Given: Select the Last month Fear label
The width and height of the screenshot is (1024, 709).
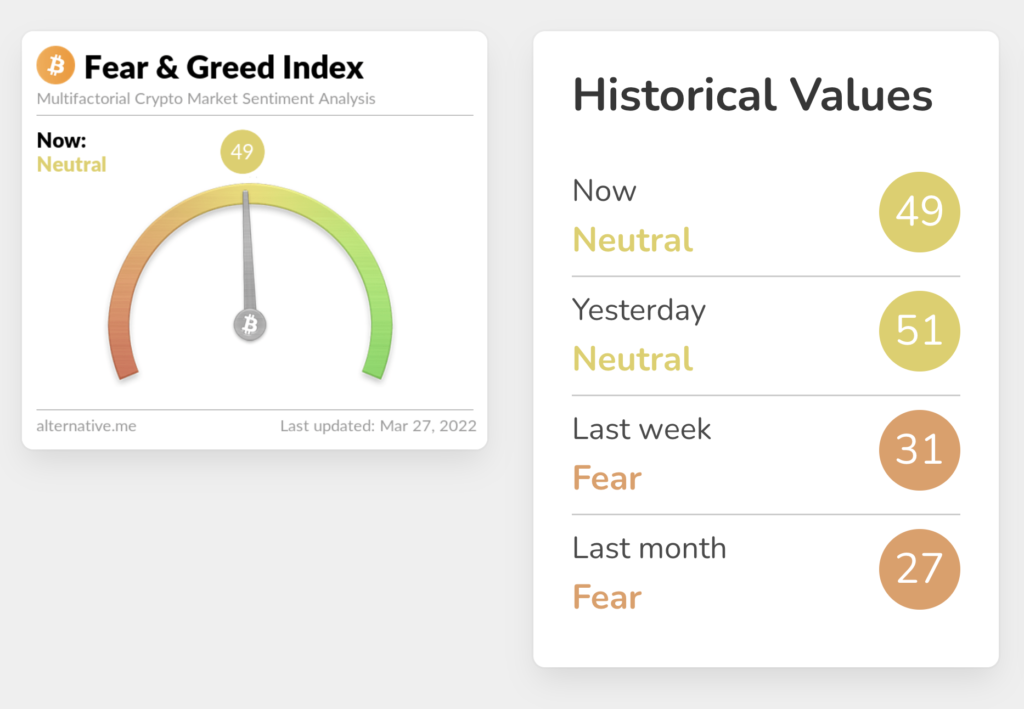Looking at the screenshot, I should click(x=607, y=597).
